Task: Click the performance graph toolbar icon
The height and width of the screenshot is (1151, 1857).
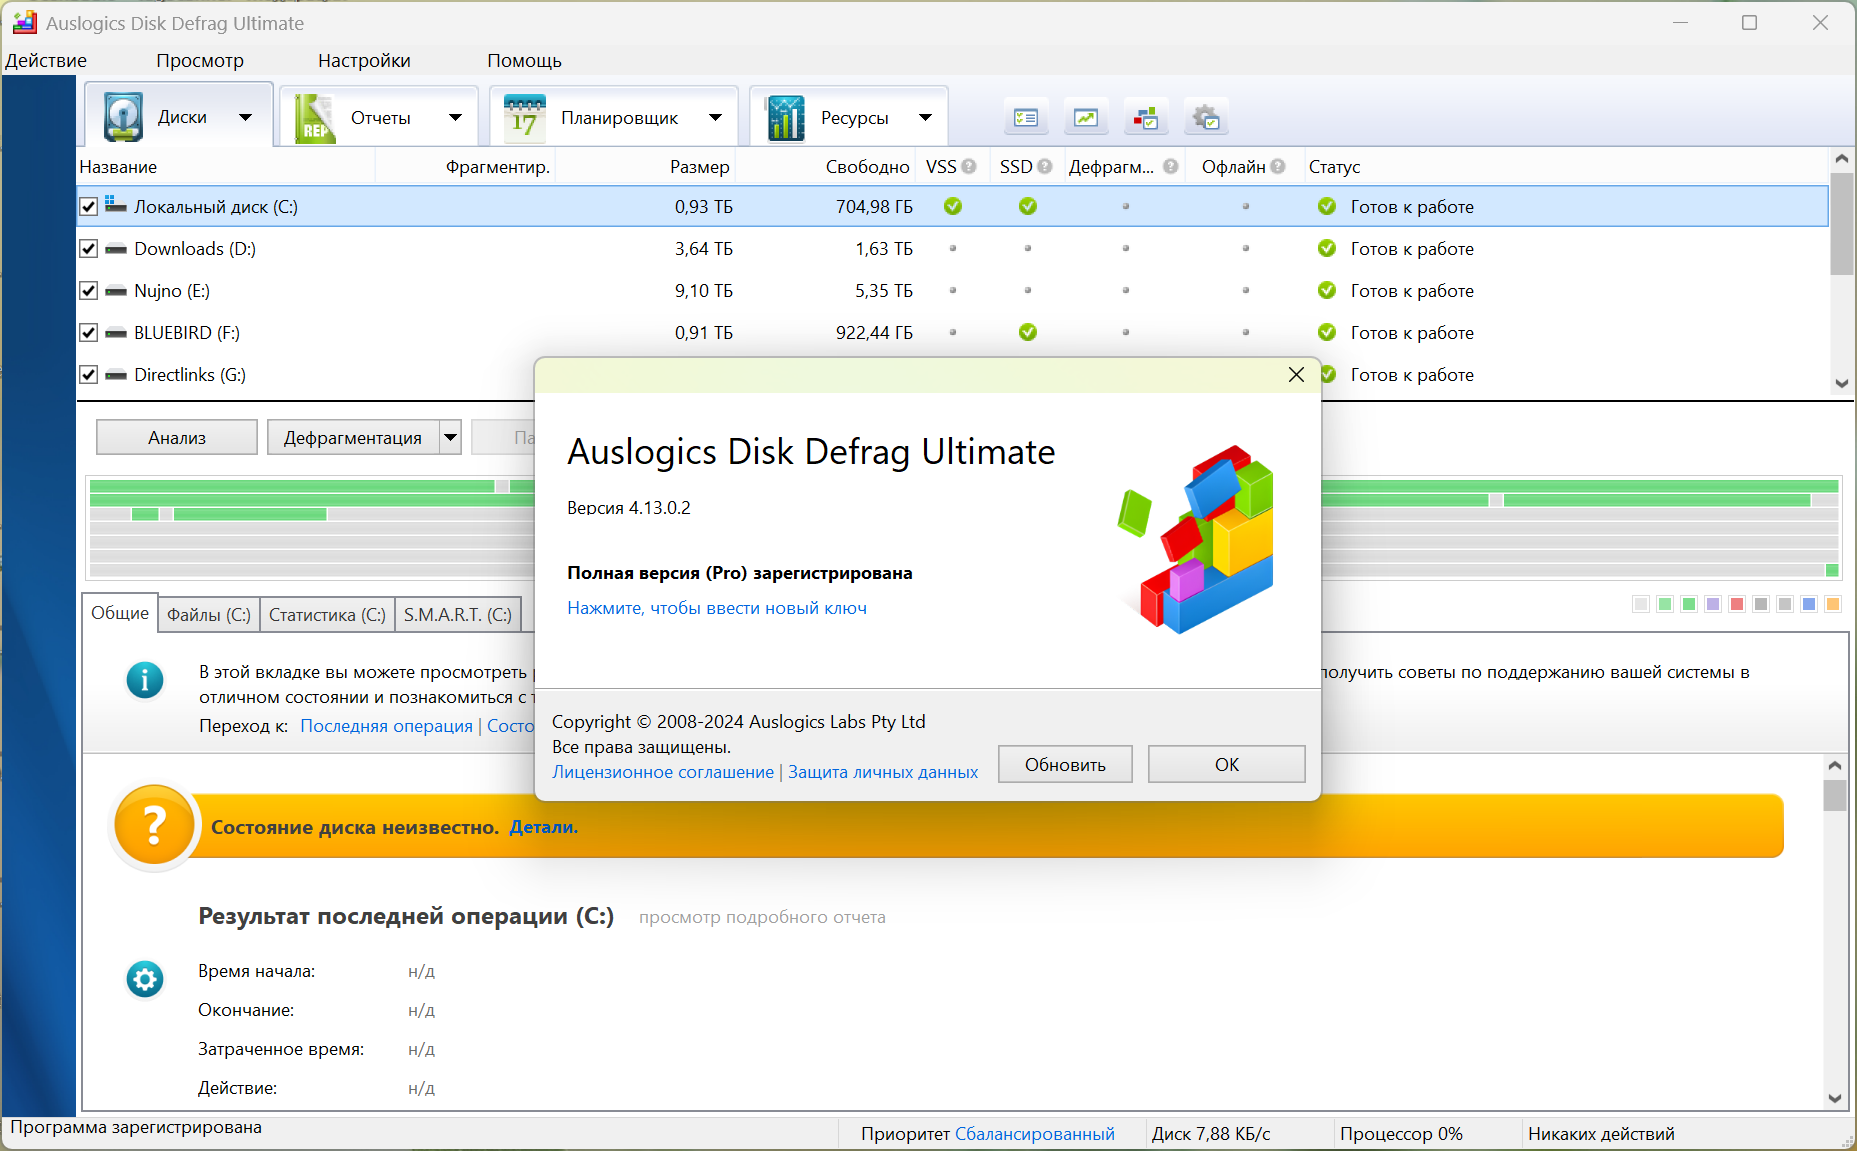Action: (1086, 118)
